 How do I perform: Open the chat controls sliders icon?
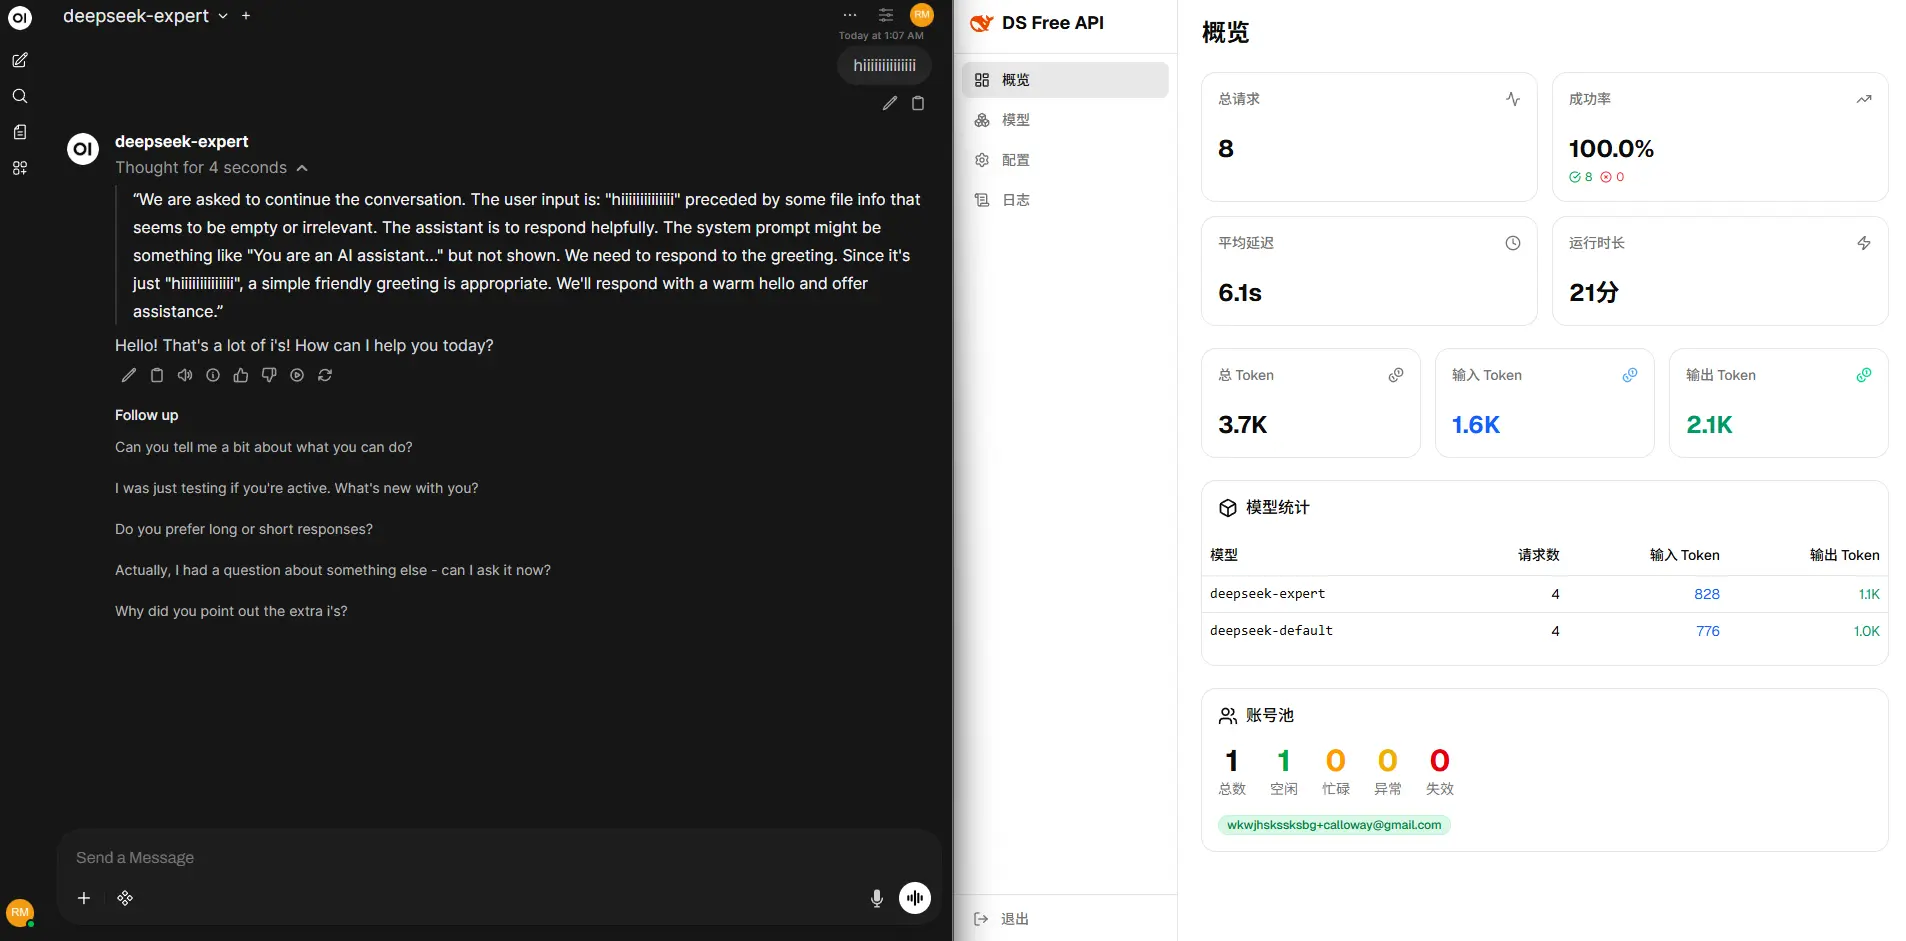click(886, 15)
